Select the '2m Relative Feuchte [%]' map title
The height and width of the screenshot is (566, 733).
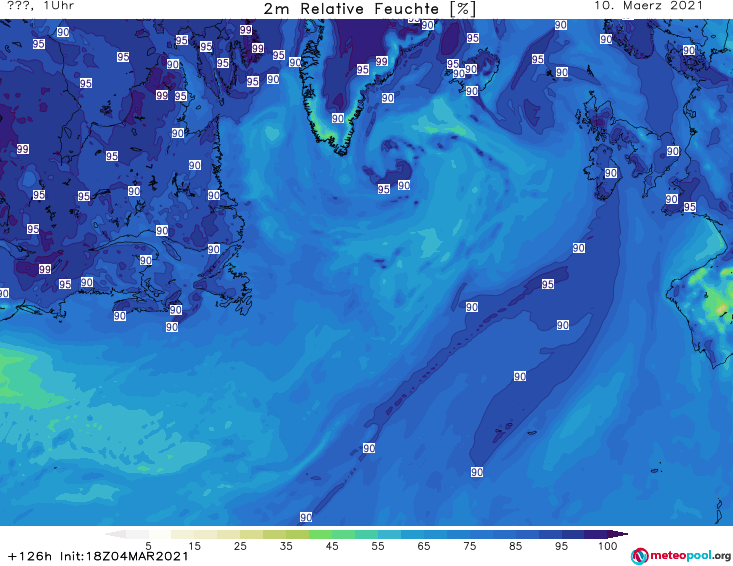369,9
